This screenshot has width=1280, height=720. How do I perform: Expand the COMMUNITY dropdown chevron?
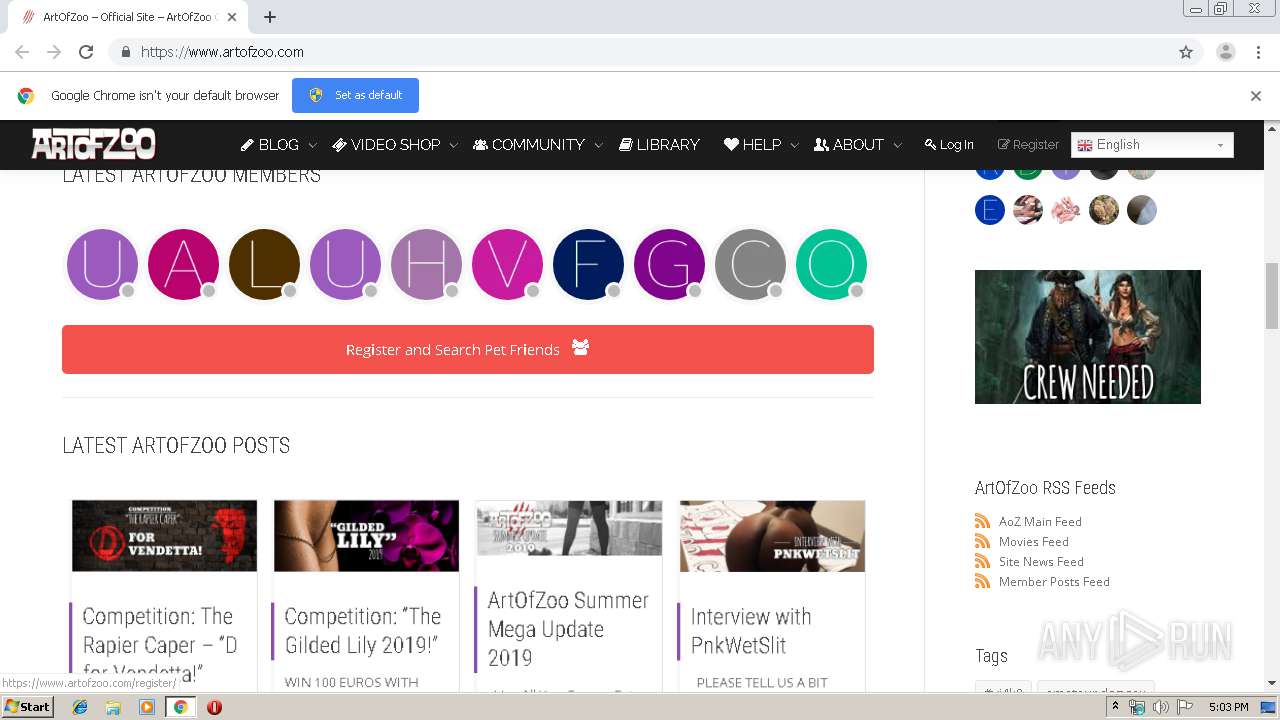[598, 146]
